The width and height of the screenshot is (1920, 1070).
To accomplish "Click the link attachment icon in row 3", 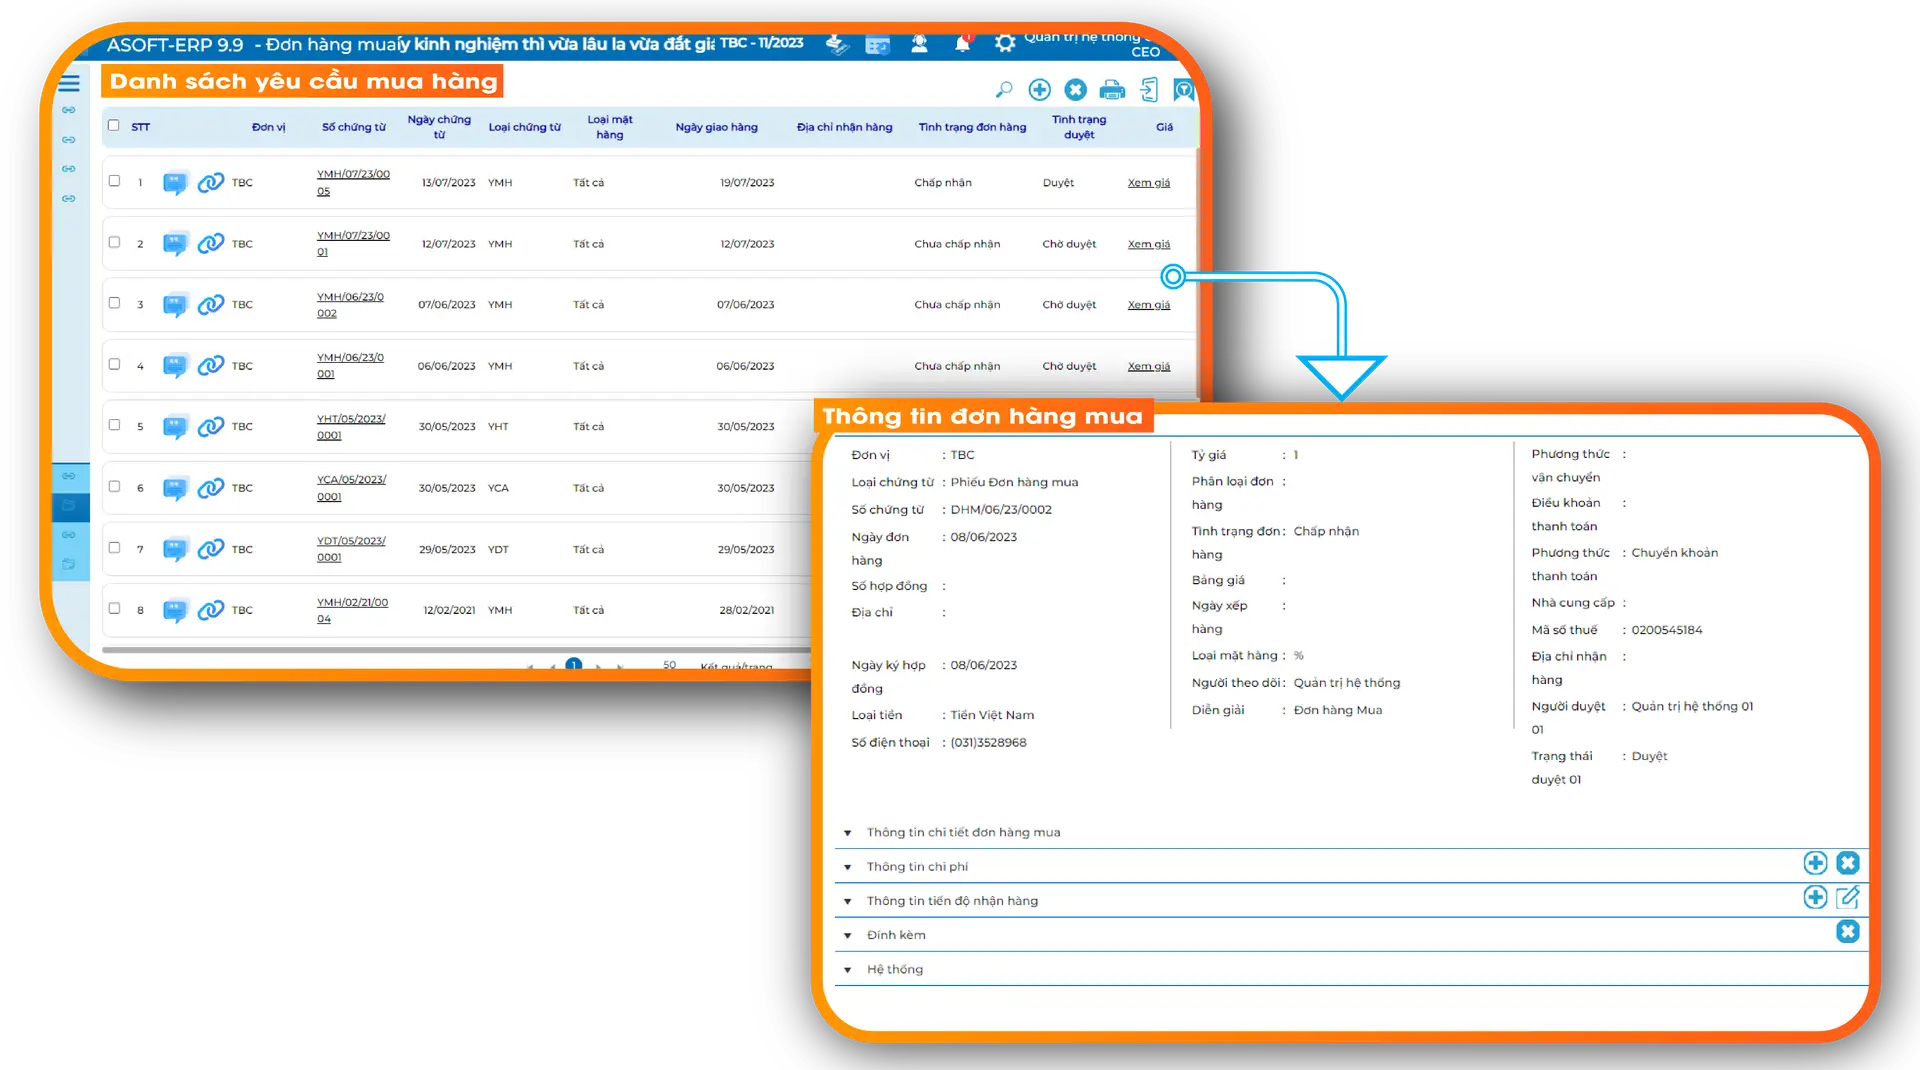I will click(x=211, y=305).
